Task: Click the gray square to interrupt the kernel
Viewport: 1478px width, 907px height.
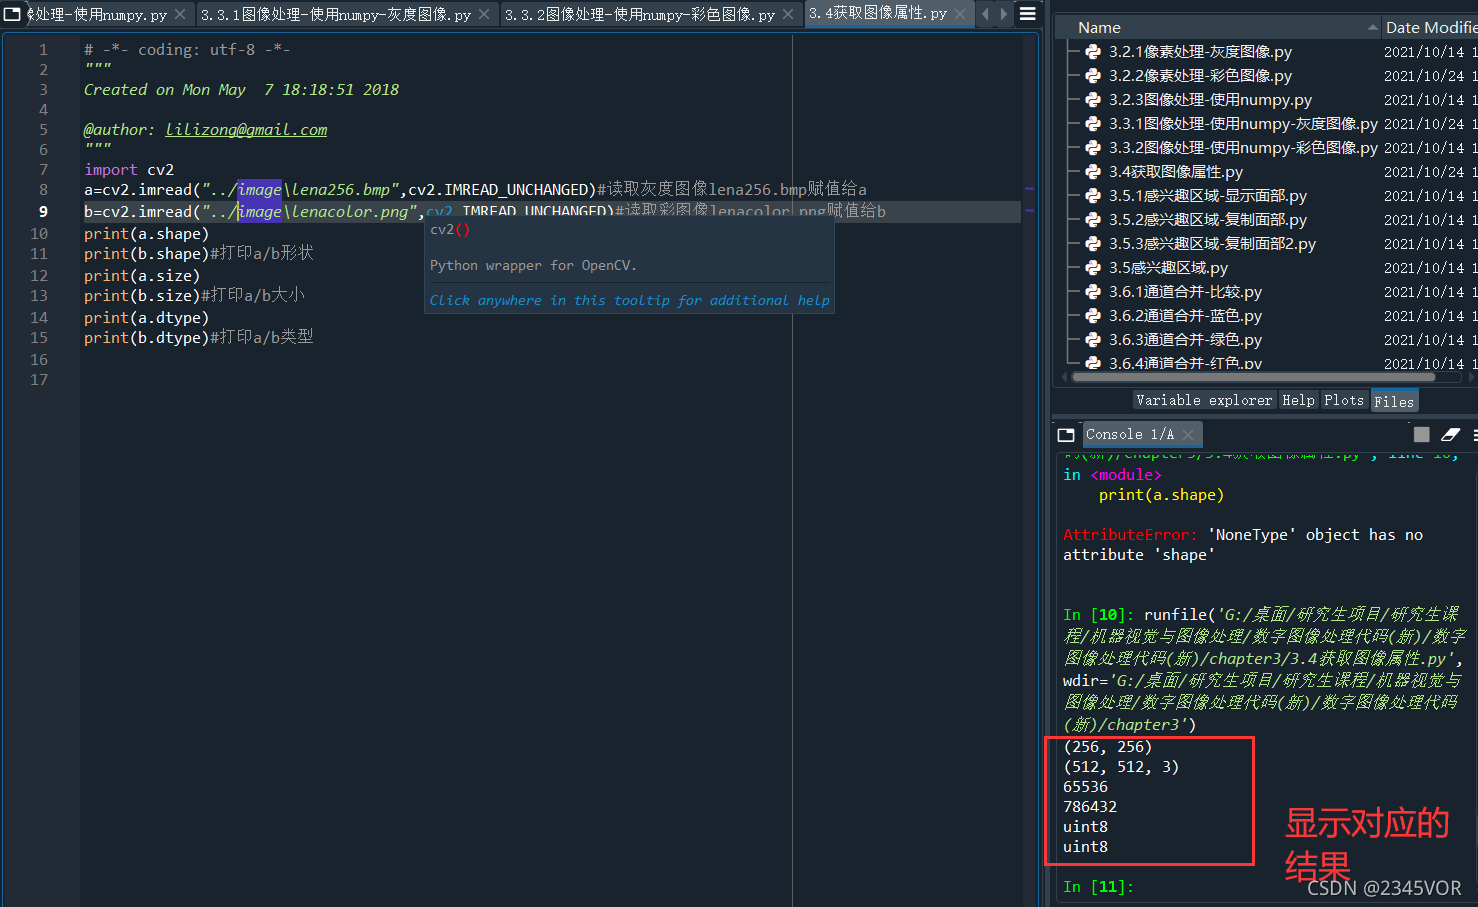Action: pyautogui.click(x=1421, y=433)
